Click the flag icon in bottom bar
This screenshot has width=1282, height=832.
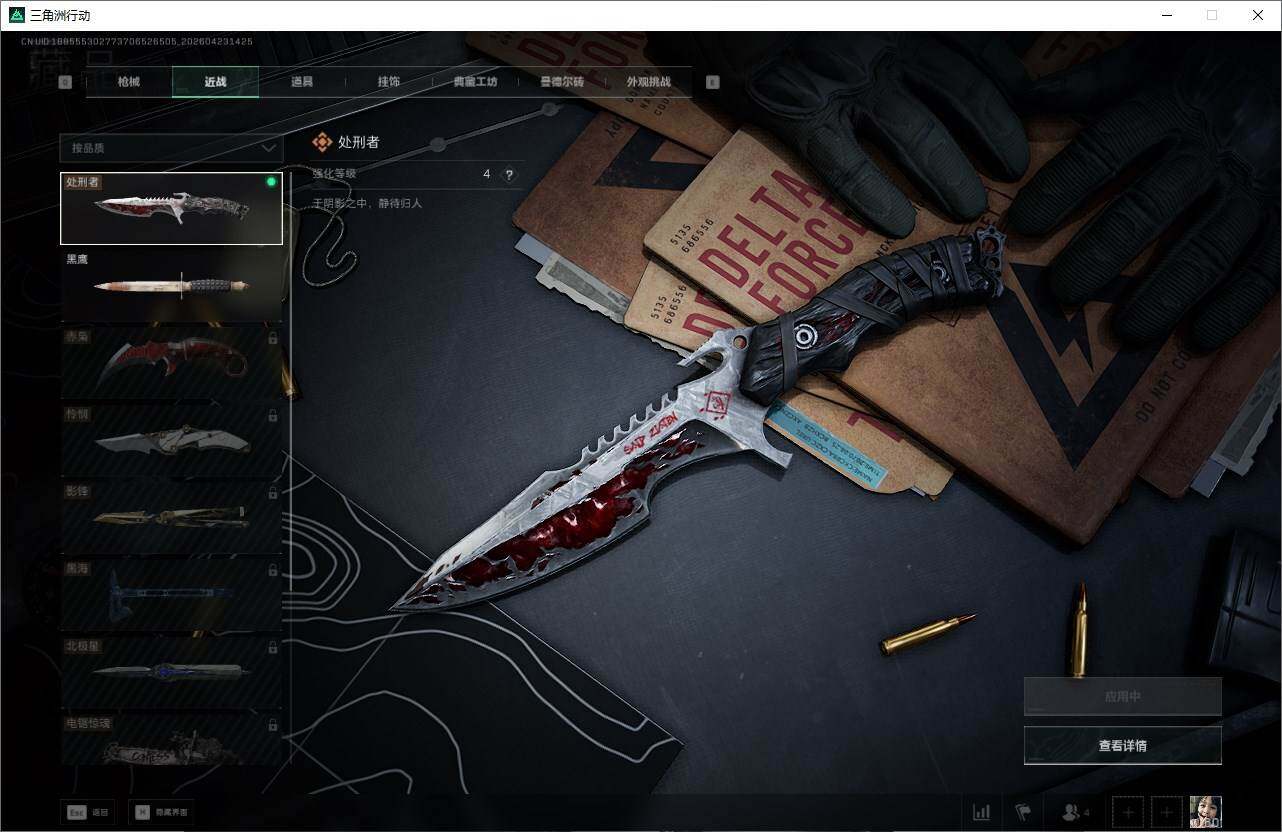click(x=1023, y=812)
